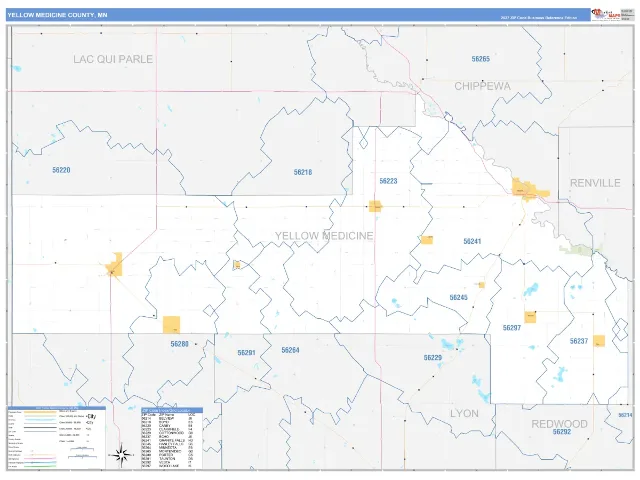Click the city square left of 56241

coord(427,240)
